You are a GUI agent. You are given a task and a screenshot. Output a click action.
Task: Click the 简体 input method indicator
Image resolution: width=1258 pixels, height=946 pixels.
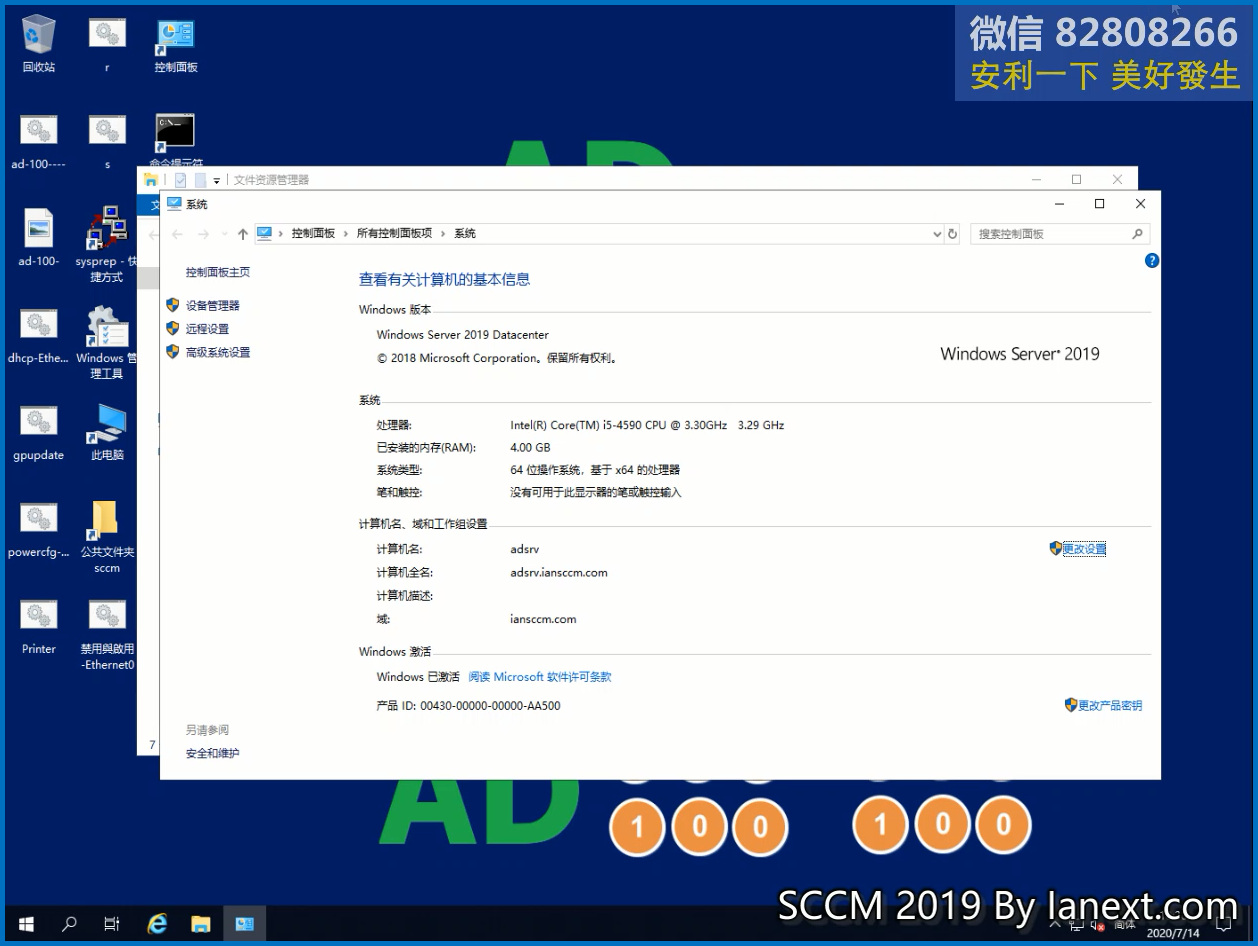(1123, 925)
